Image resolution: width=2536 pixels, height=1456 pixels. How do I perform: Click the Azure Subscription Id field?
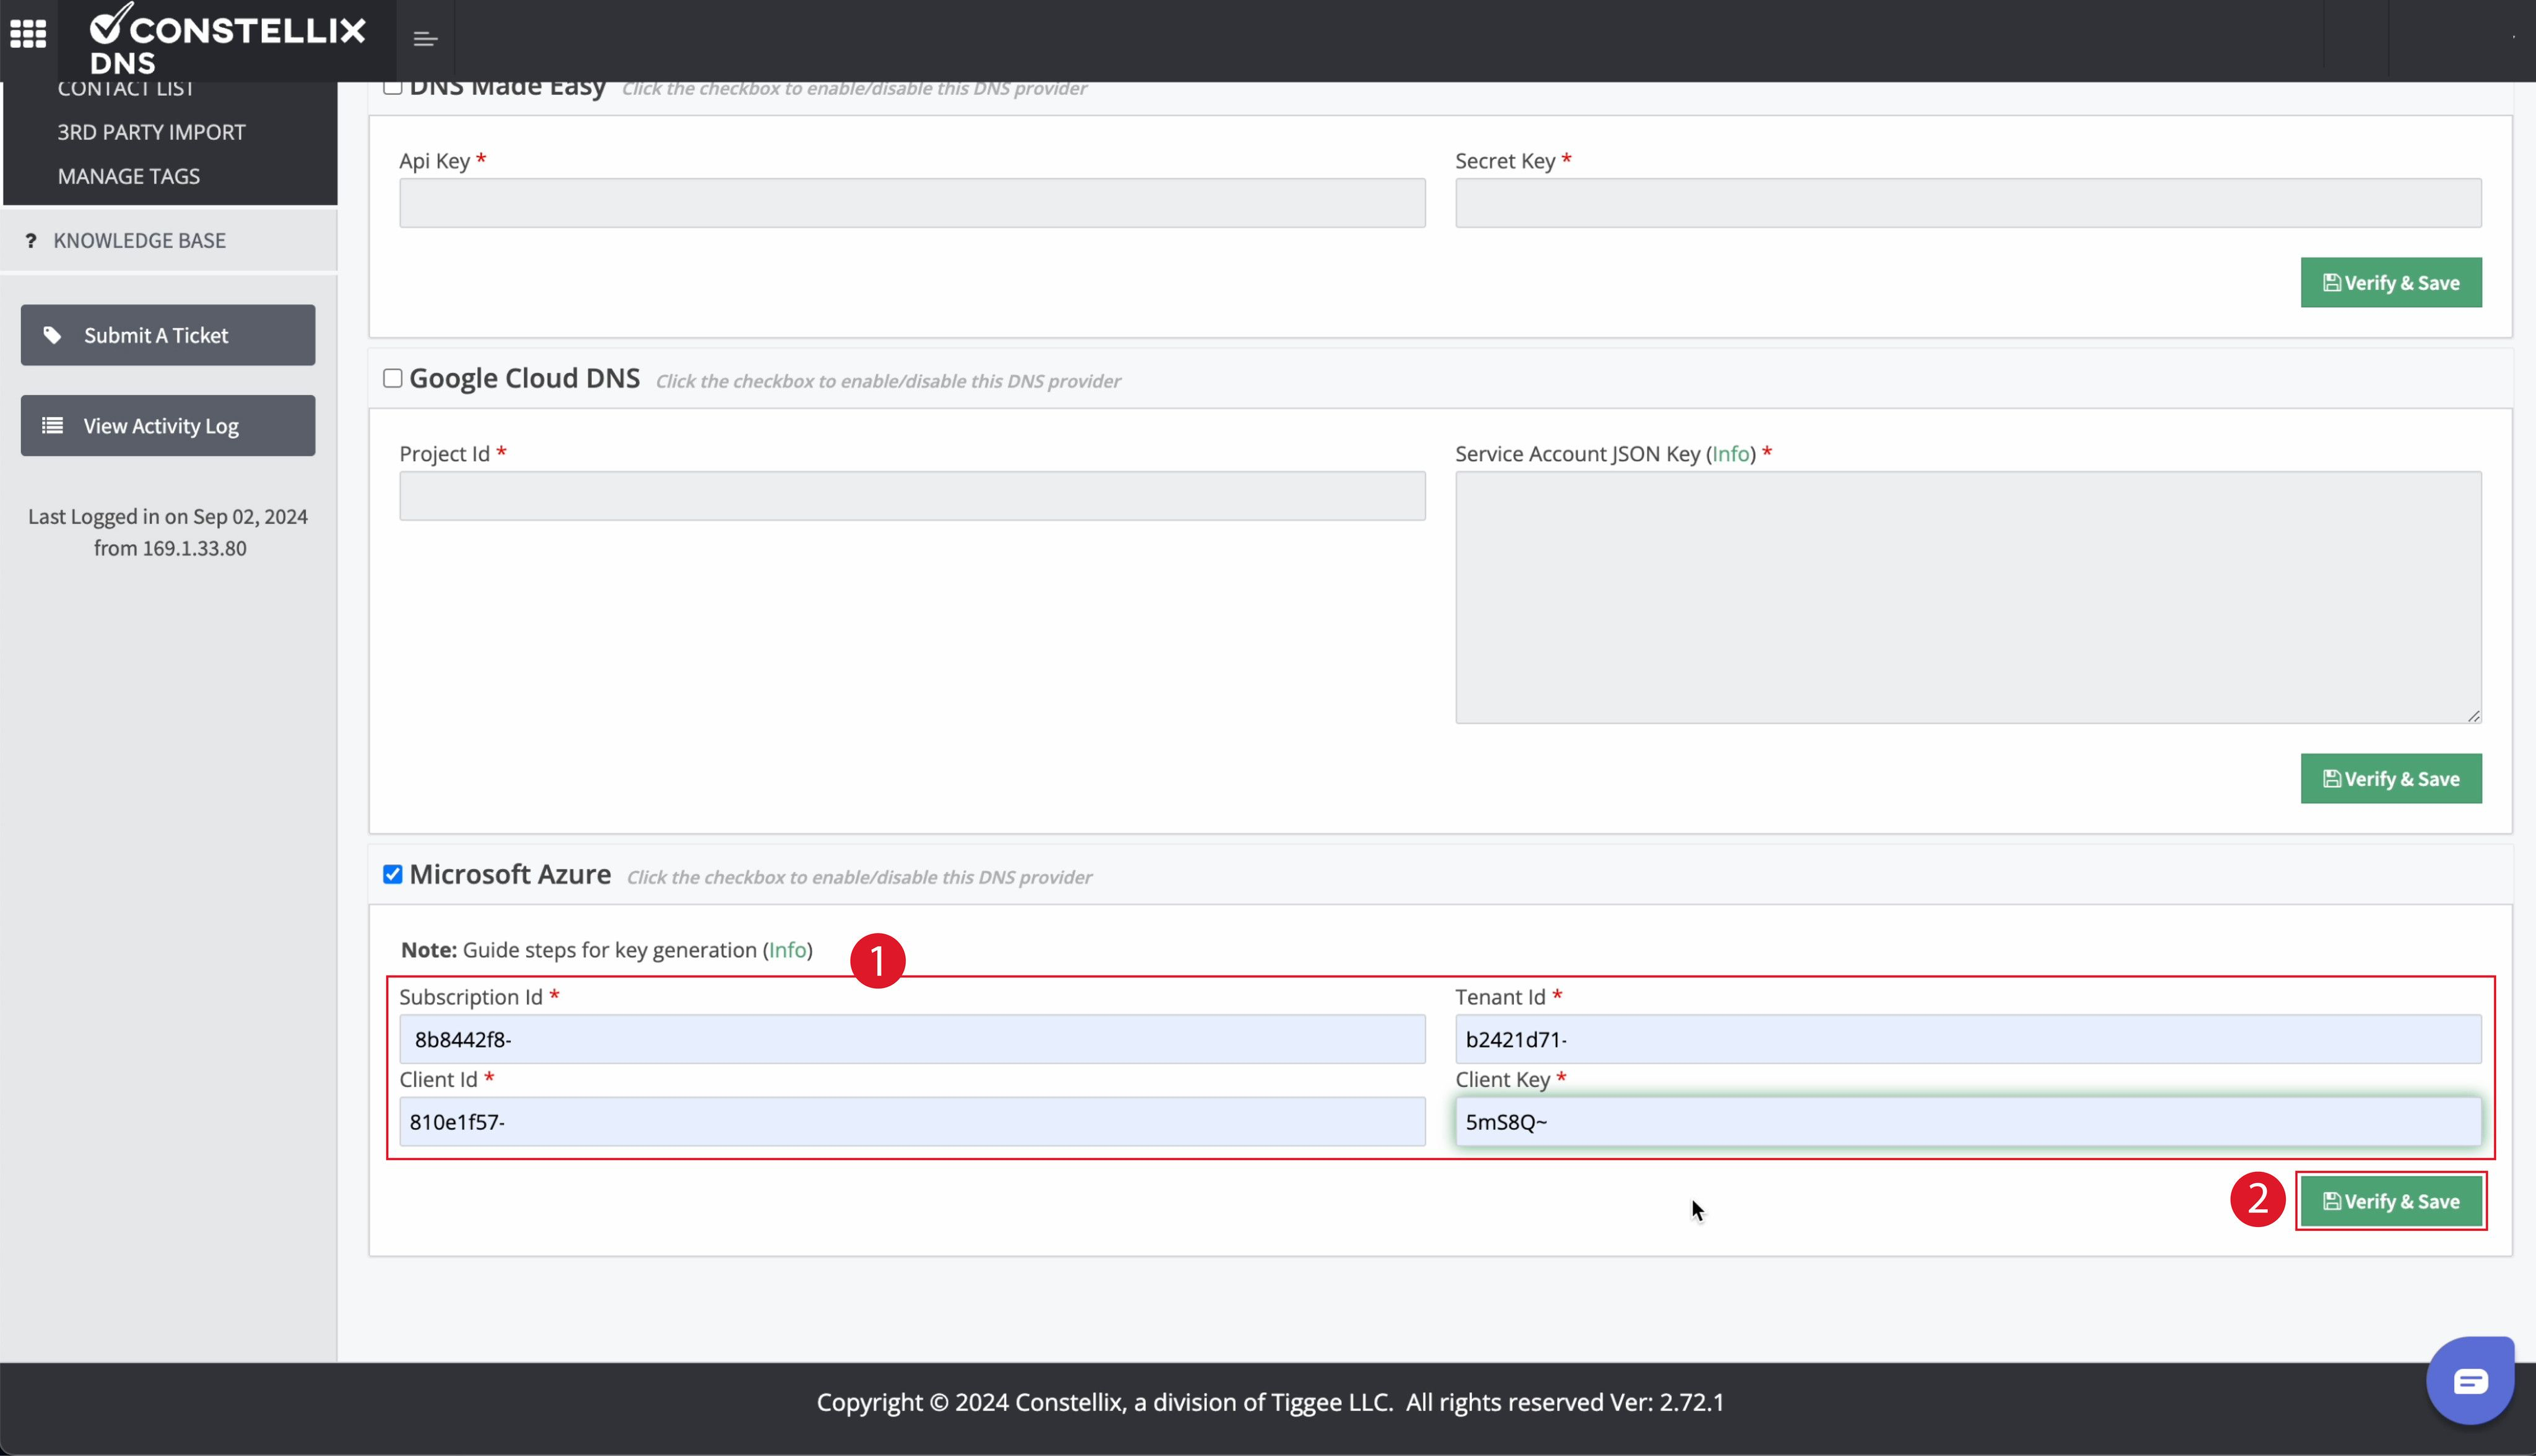coord(911,1039)
